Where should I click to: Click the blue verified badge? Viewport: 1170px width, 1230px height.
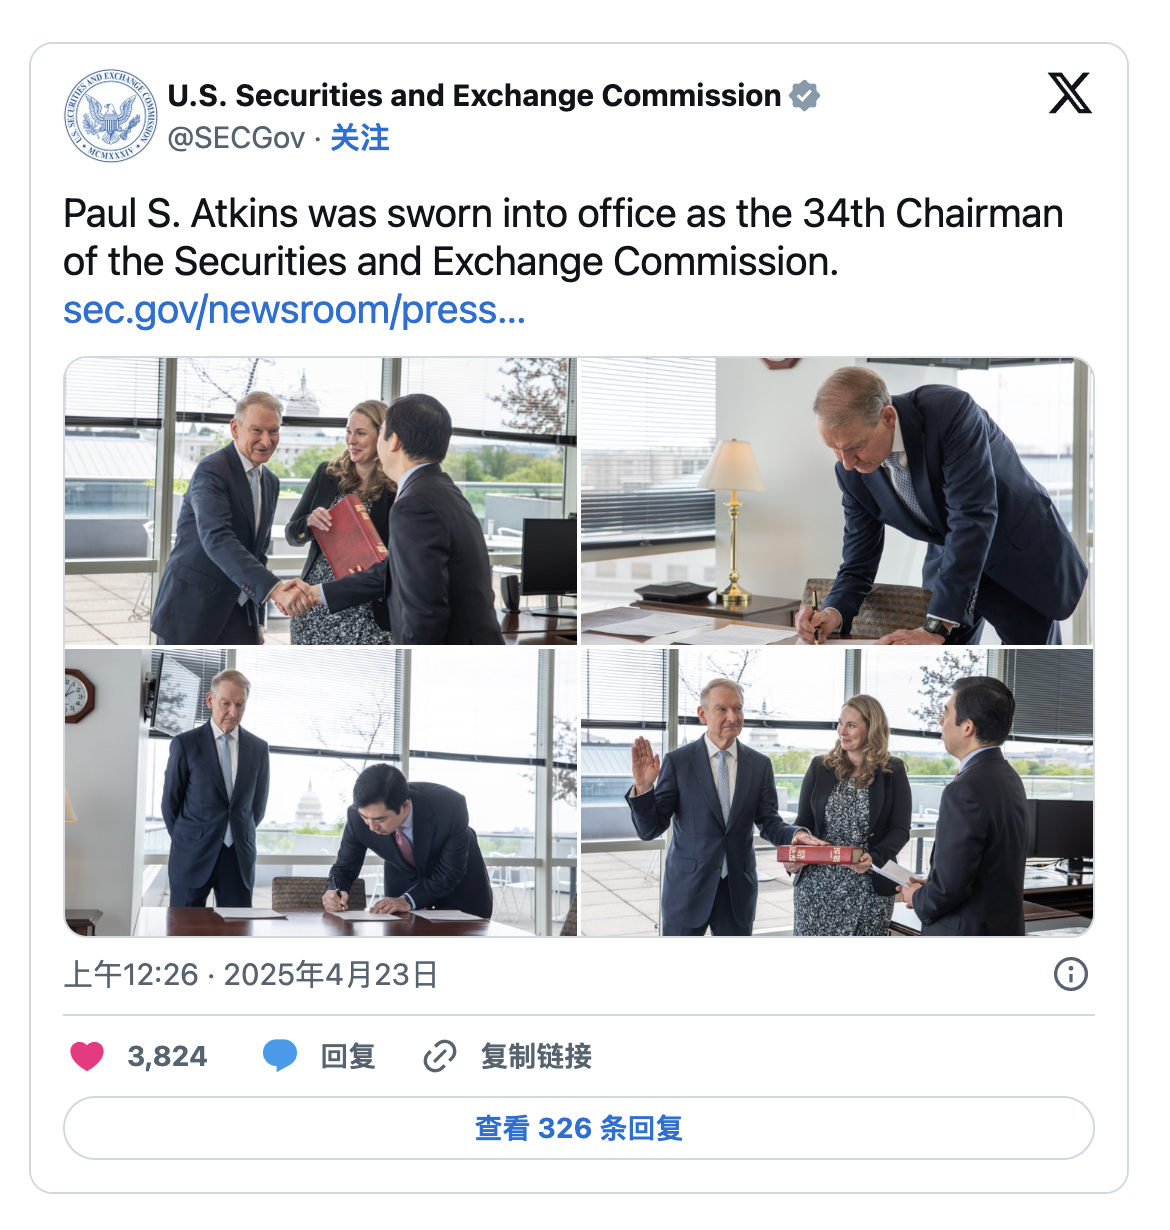click(x=805, y=96)
